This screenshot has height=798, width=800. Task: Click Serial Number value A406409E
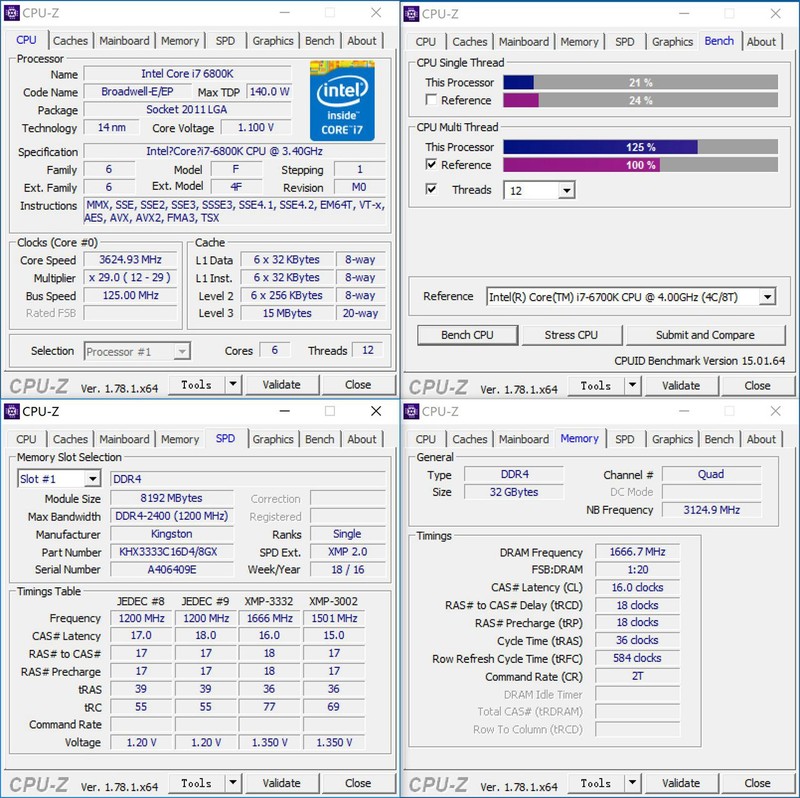(x=171, y=569)
